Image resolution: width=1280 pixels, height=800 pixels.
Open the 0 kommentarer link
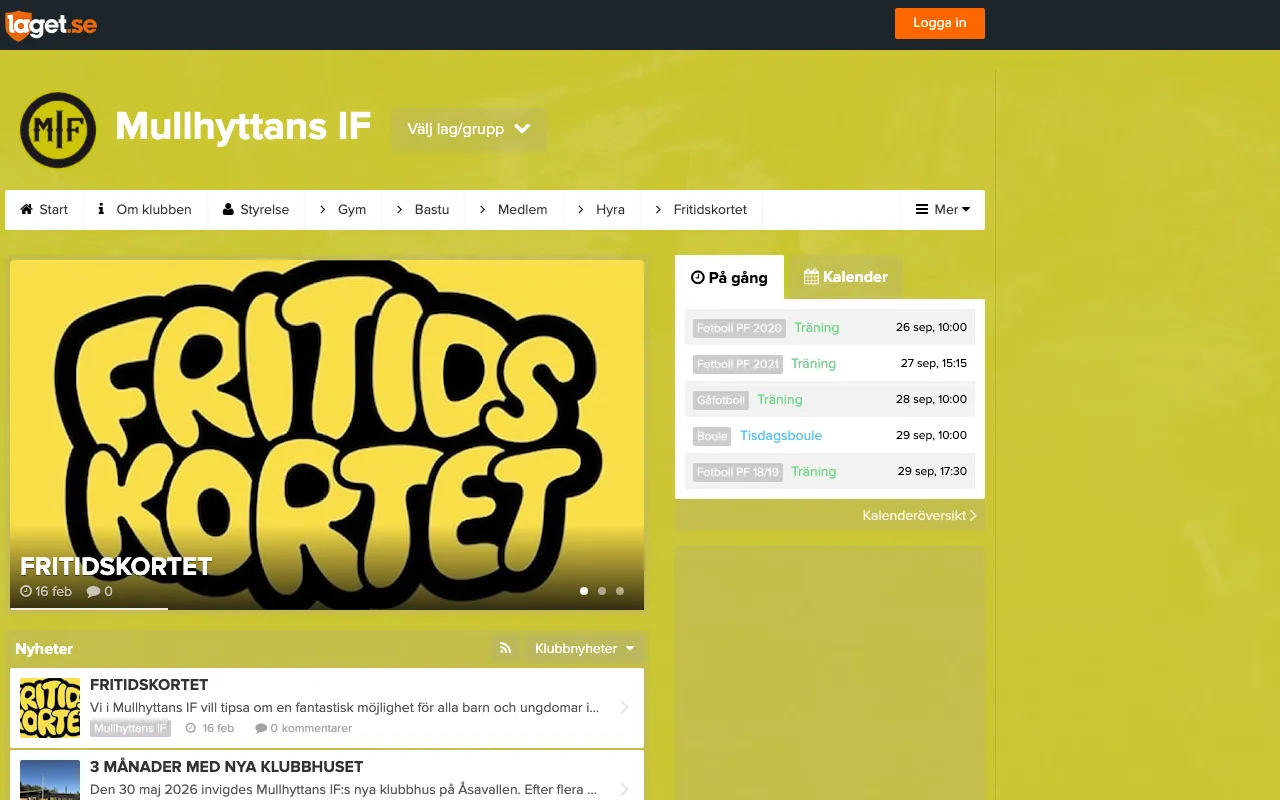(x=304, y=729)
